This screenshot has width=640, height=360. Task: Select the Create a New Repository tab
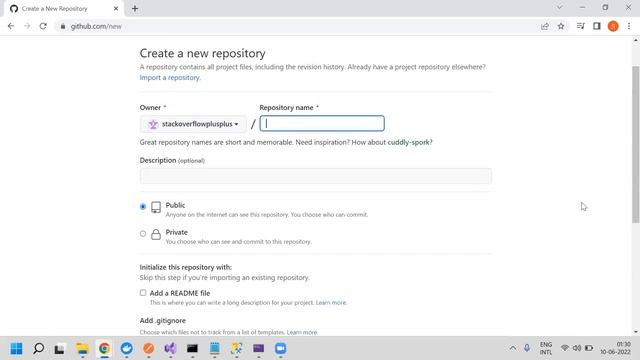(x=64, y=9)
